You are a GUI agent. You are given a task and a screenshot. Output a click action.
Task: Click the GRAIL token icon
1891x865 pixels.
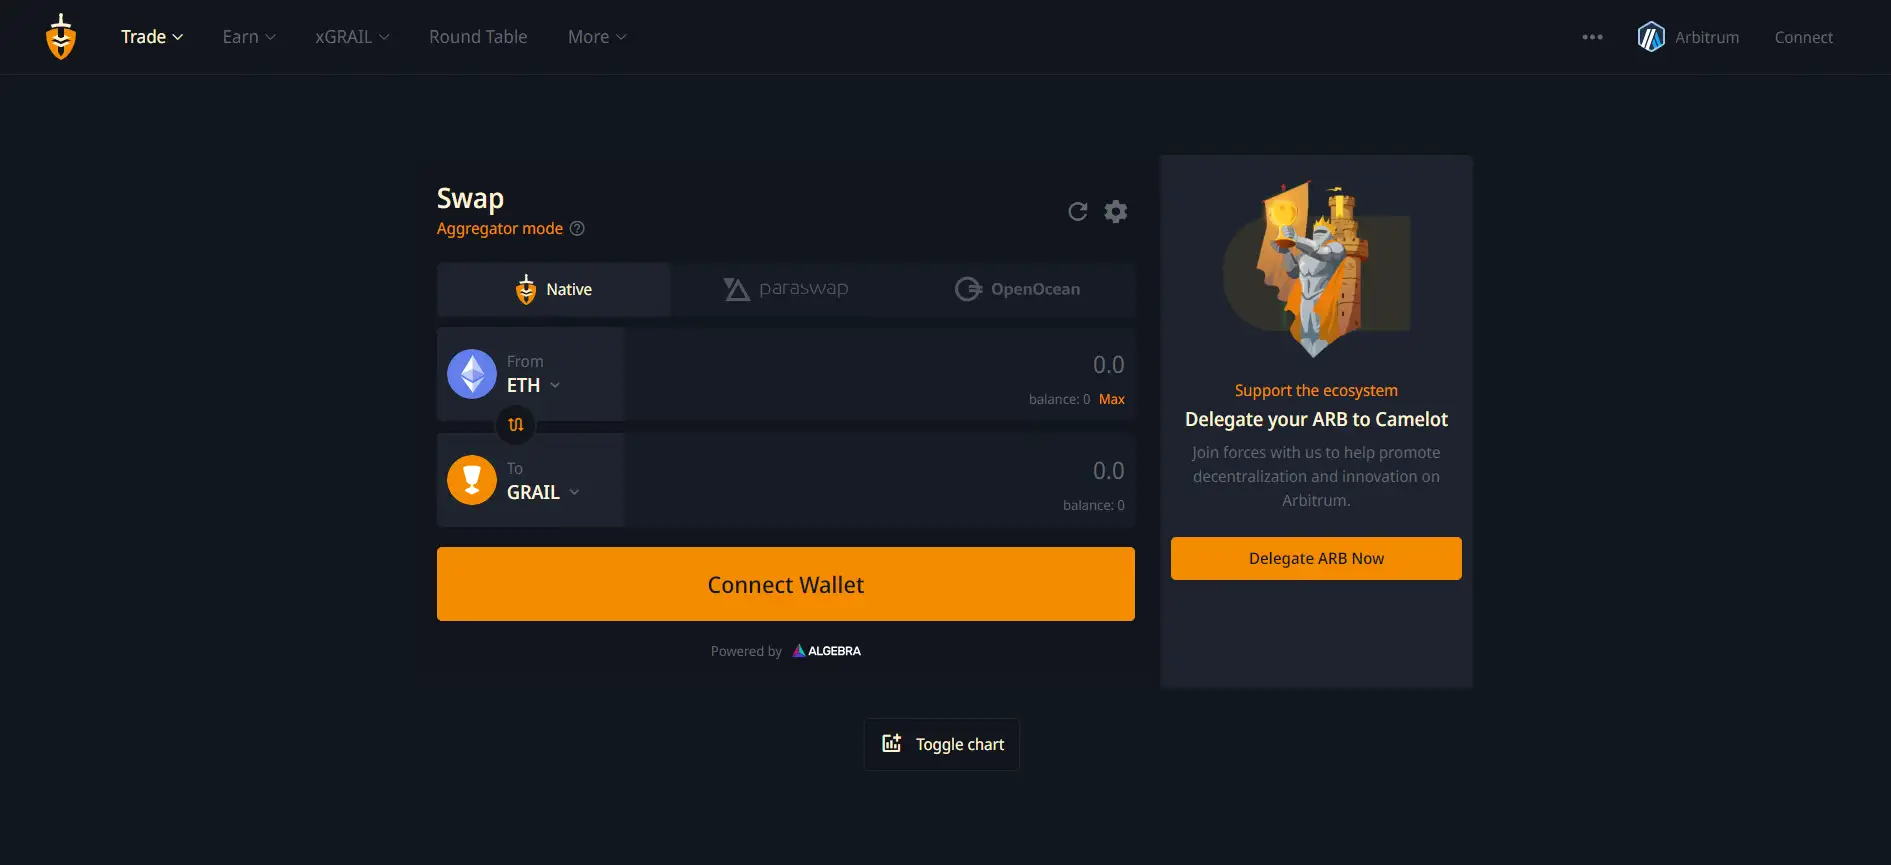[x=472, y=480]
